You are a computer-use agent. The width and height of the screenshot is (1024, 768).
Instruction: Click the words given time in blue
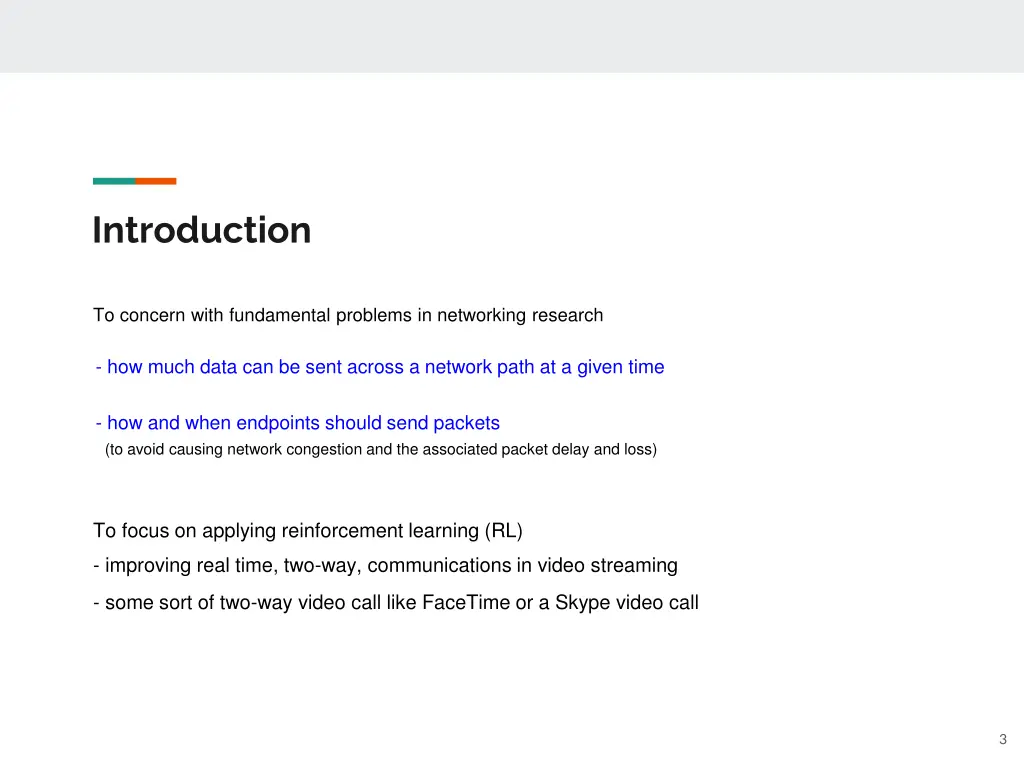[x=620, y=367]
